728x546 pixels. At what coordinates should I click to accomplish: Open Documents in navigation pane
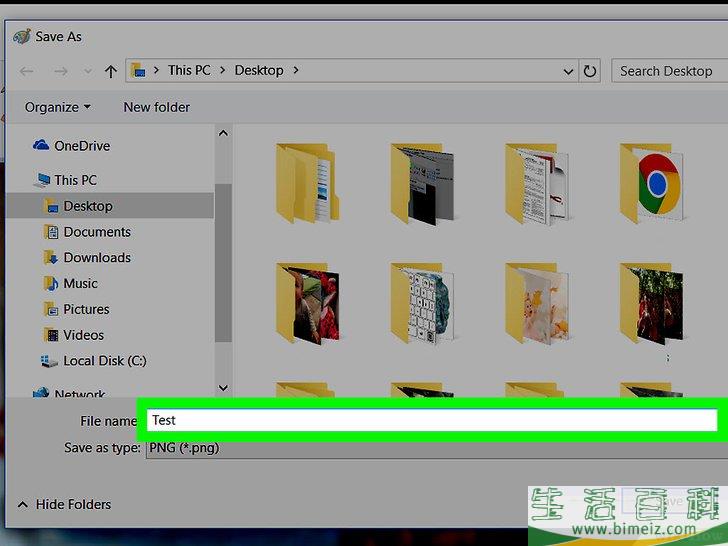pos(97,232)
